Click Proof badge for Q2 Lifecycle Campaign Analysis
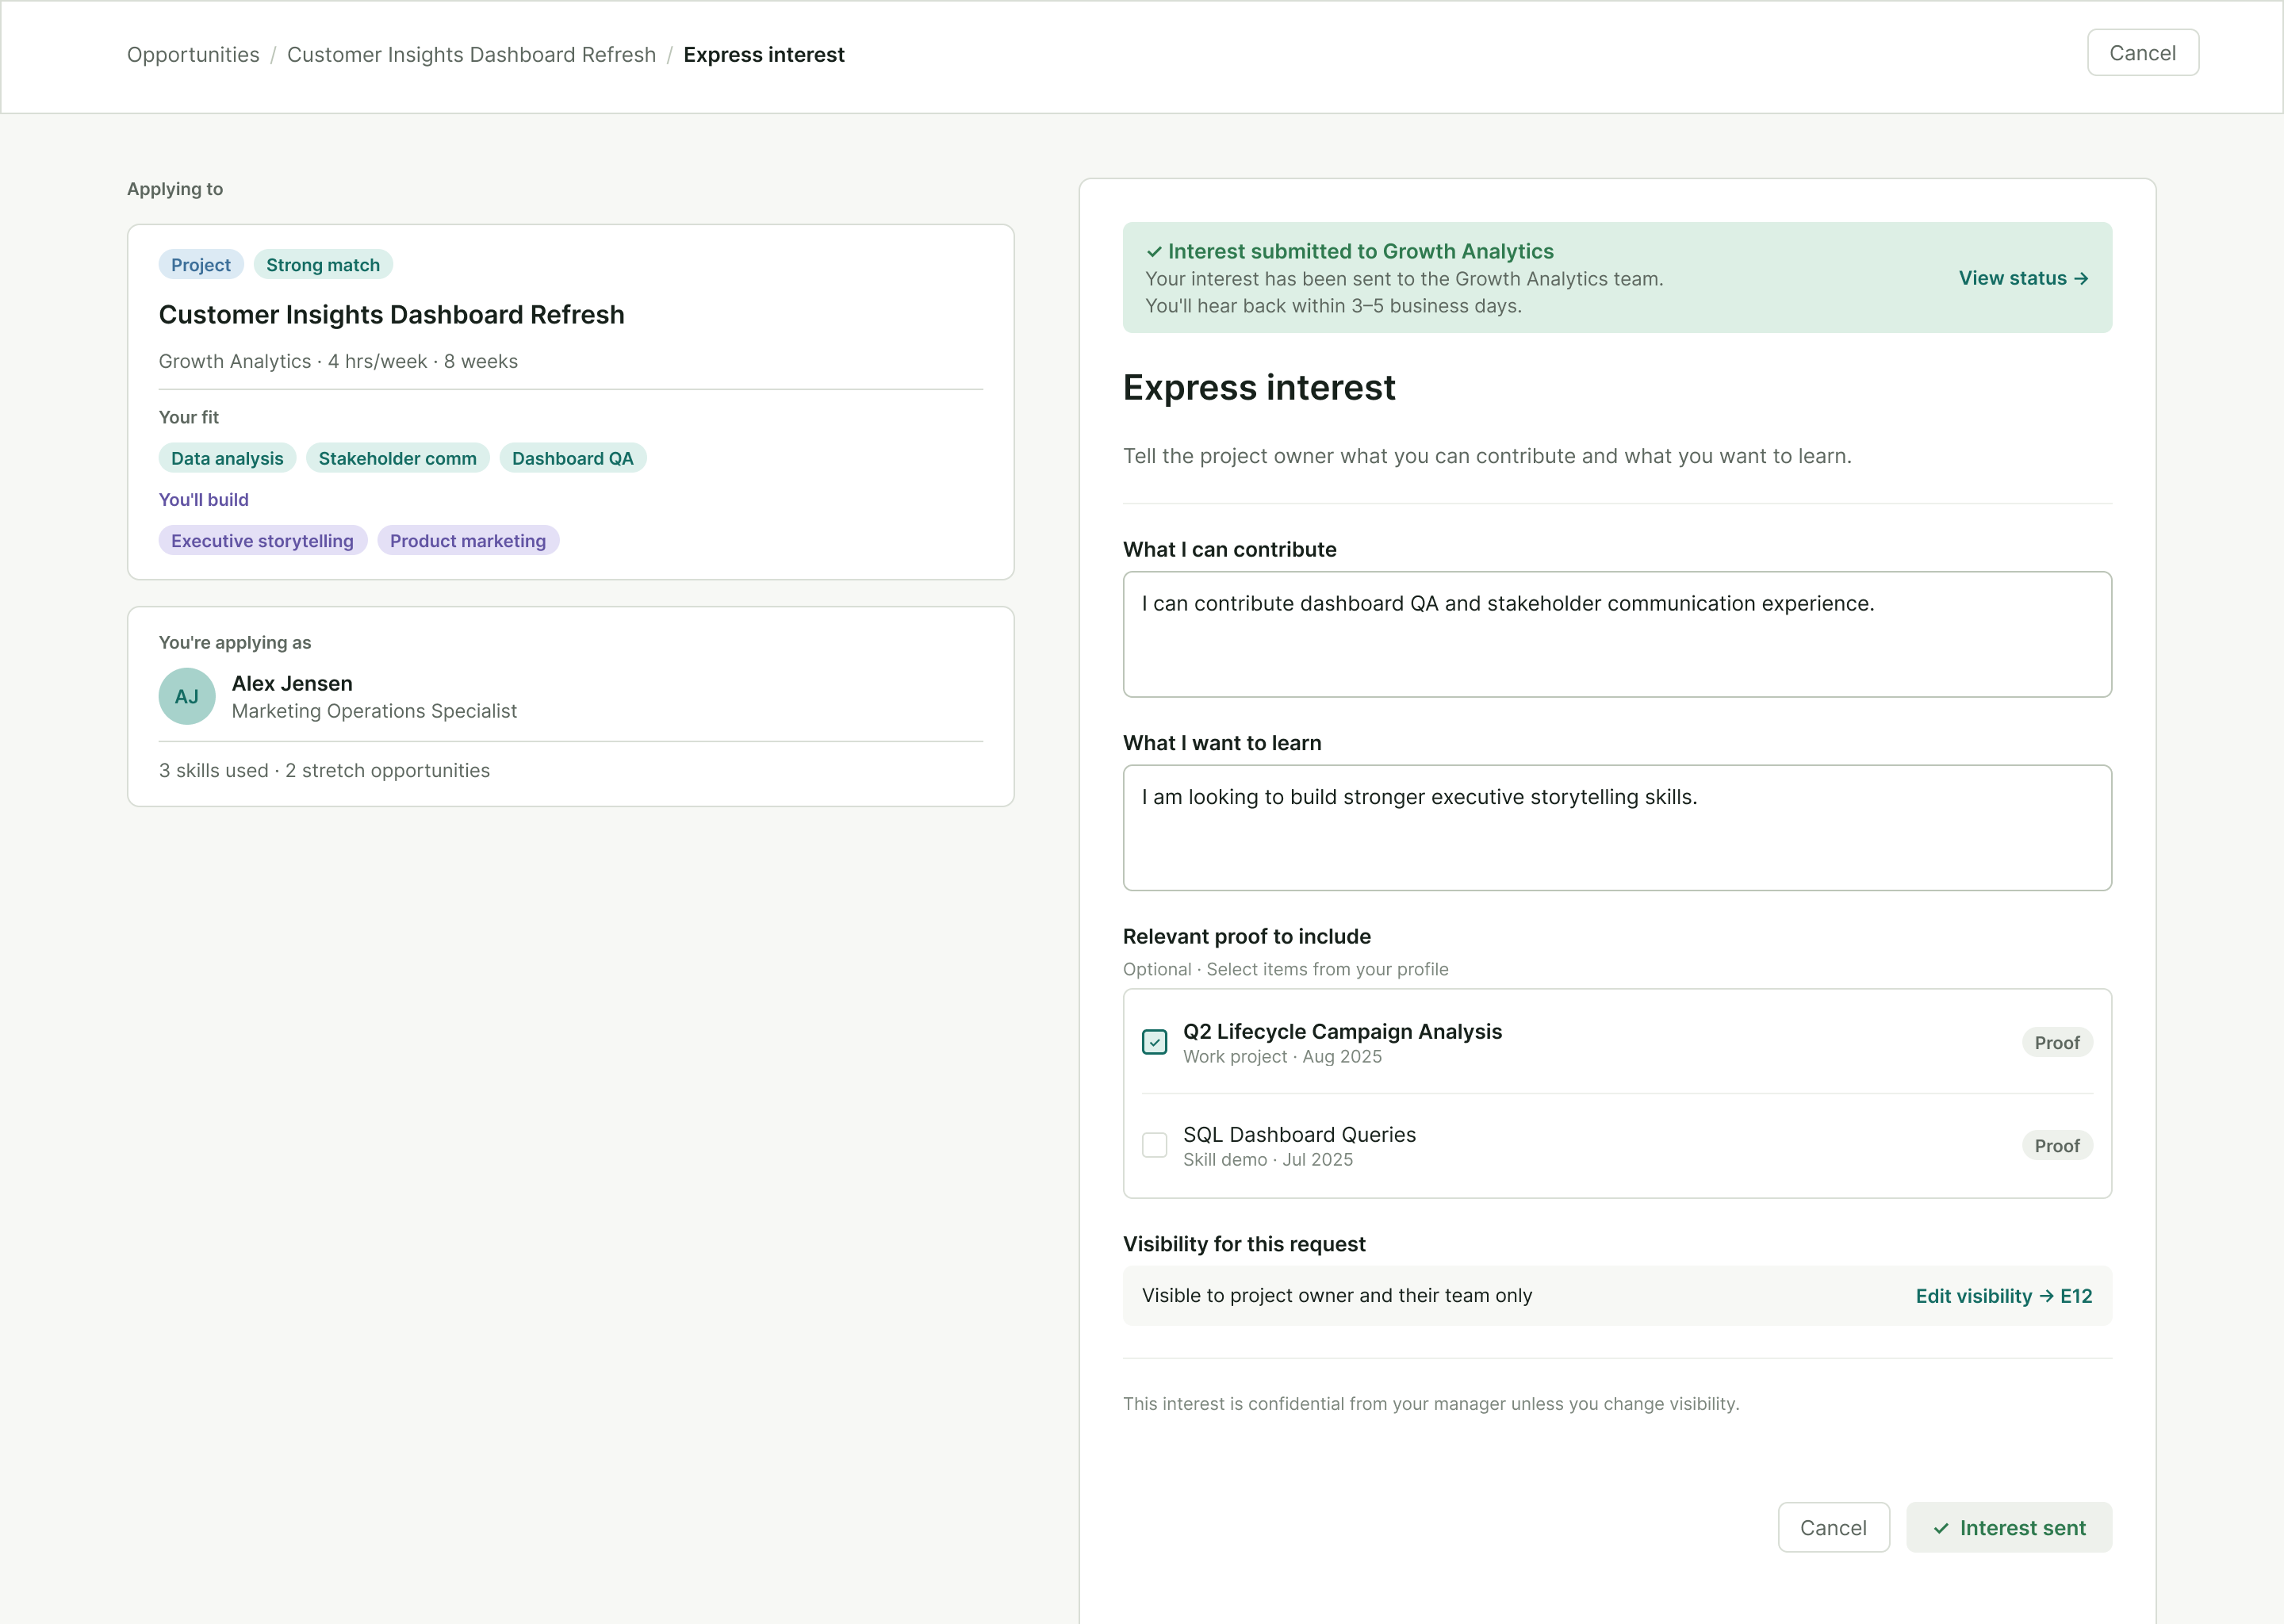Screen dimensions: 2284x1624 point(2057,1043)
